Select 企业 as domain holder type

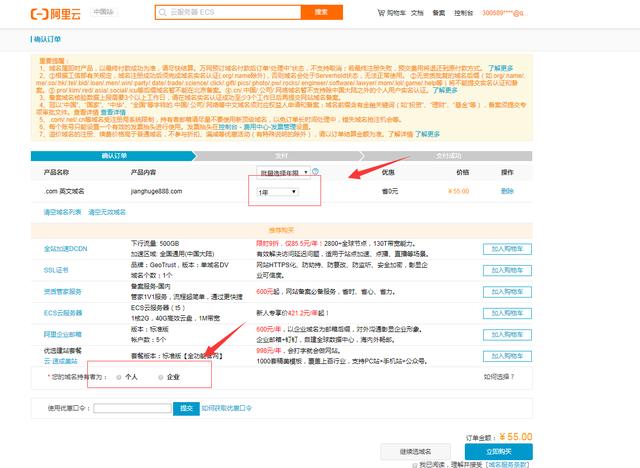click(x=161, y=377)
